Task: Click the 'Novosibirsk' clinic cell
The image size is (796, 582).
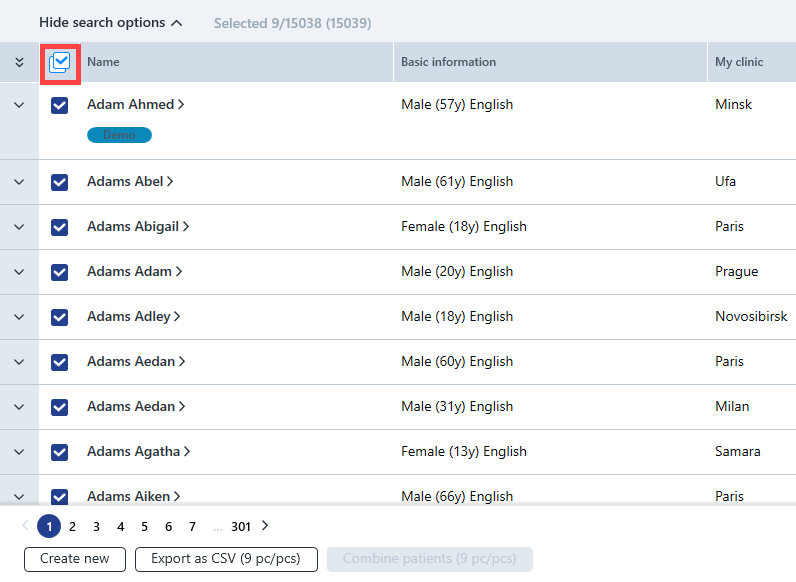Action: tap(751, 316)
